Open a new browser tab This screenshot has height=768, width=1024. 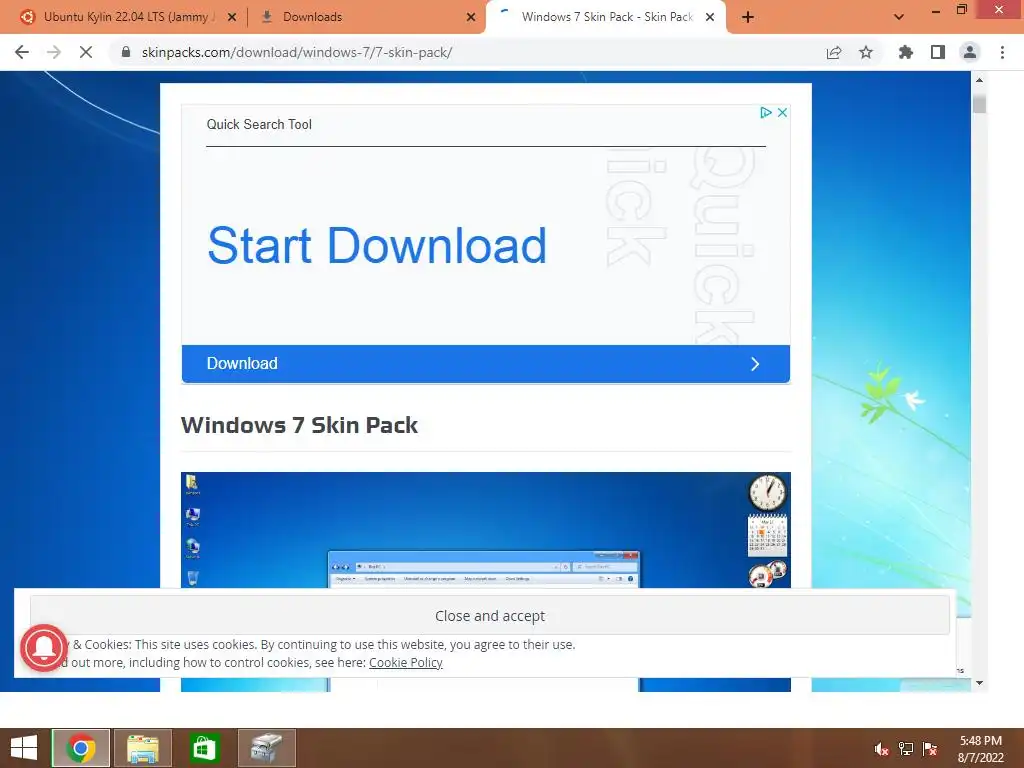[x=748, y=17]
